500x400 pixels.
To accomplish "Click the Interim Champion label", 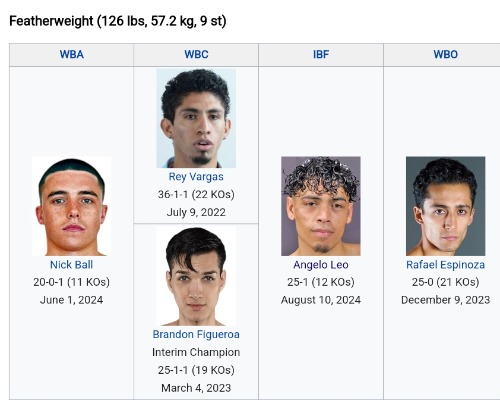I will pos(196,352).
